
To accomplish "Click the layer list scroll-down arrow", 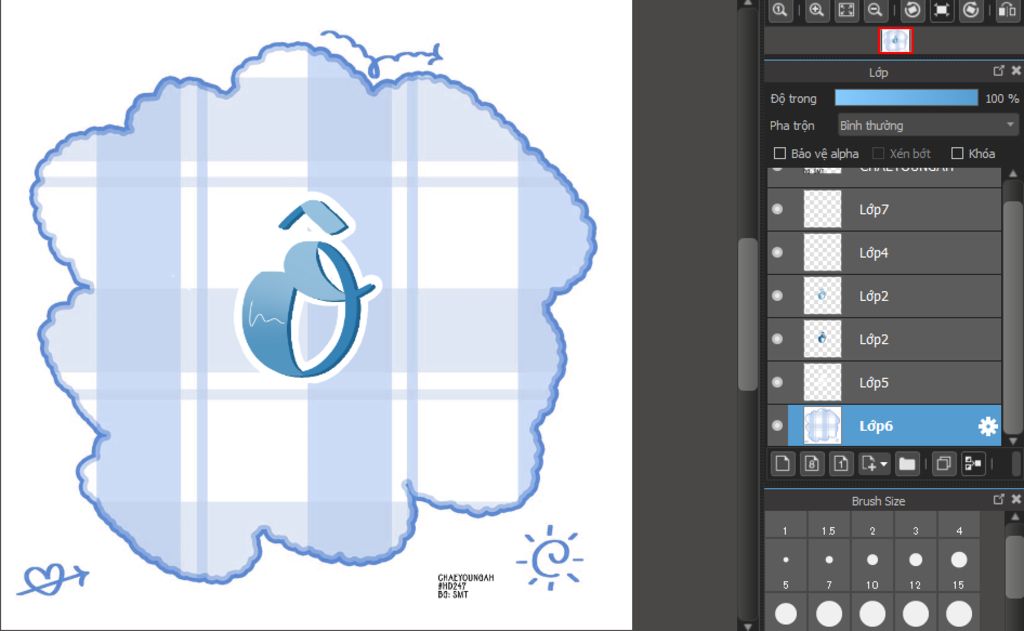I will (x=1013, y=440).
